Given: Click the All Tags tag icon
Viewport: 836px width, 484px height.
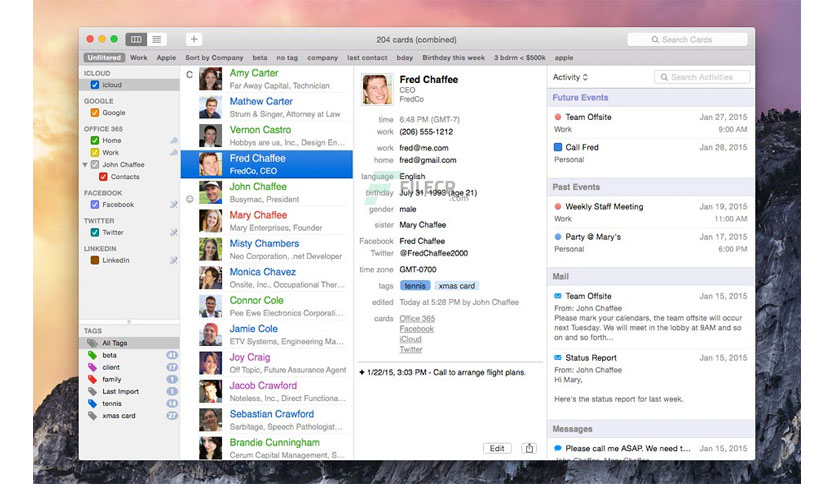Looking at the screenshot, I should click(93, 343).
